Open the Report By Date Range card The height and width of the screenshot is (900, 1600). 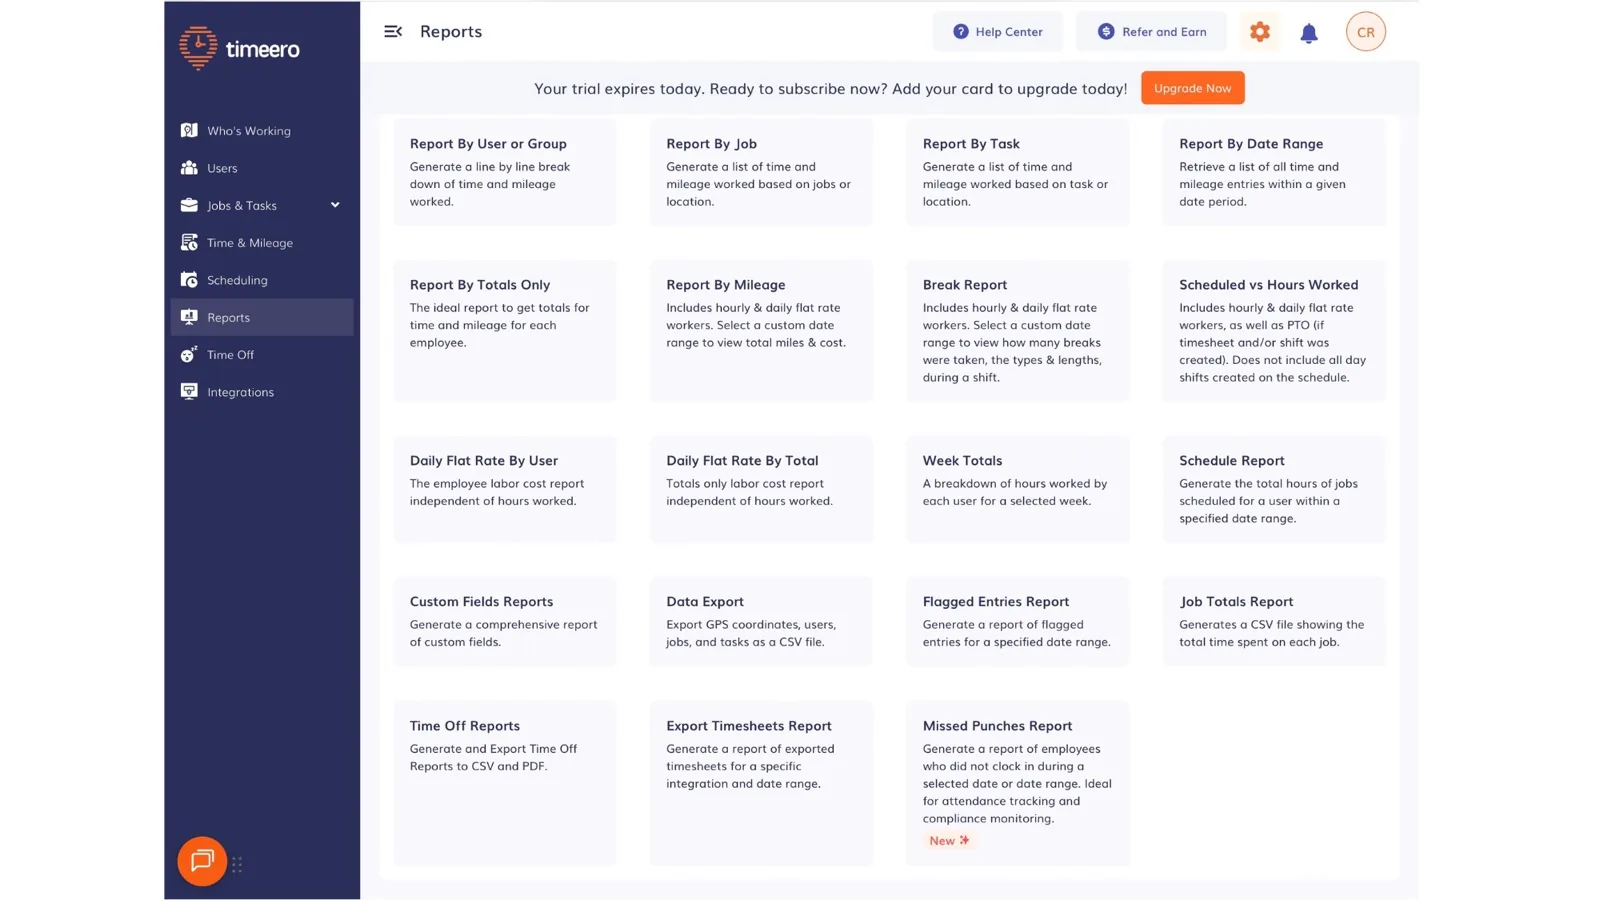[1274, 172]
